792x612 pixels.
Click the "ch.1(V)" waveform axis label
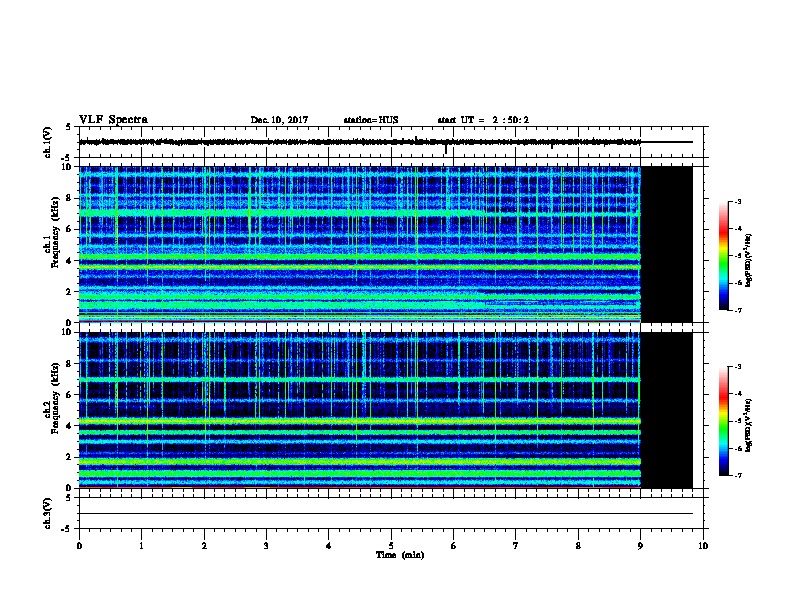click(x=47, y=142)
